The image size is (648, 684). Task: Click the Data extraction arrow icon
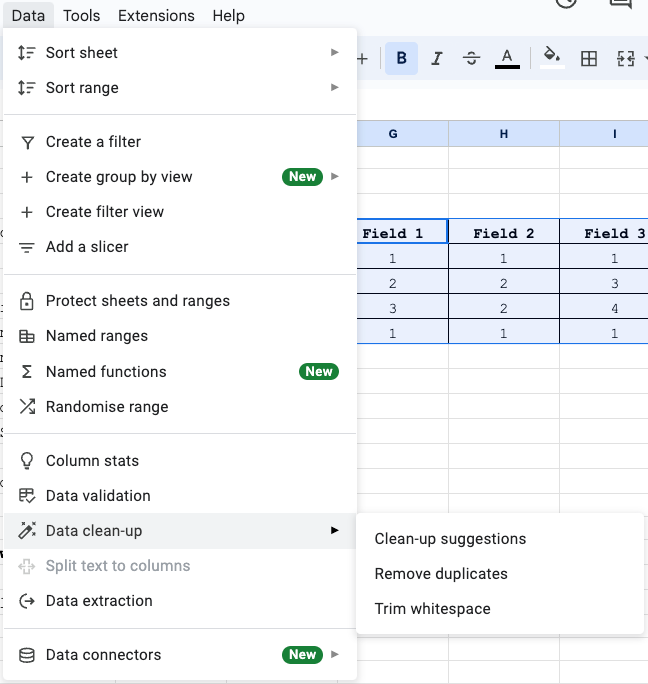tap(27, 601)
